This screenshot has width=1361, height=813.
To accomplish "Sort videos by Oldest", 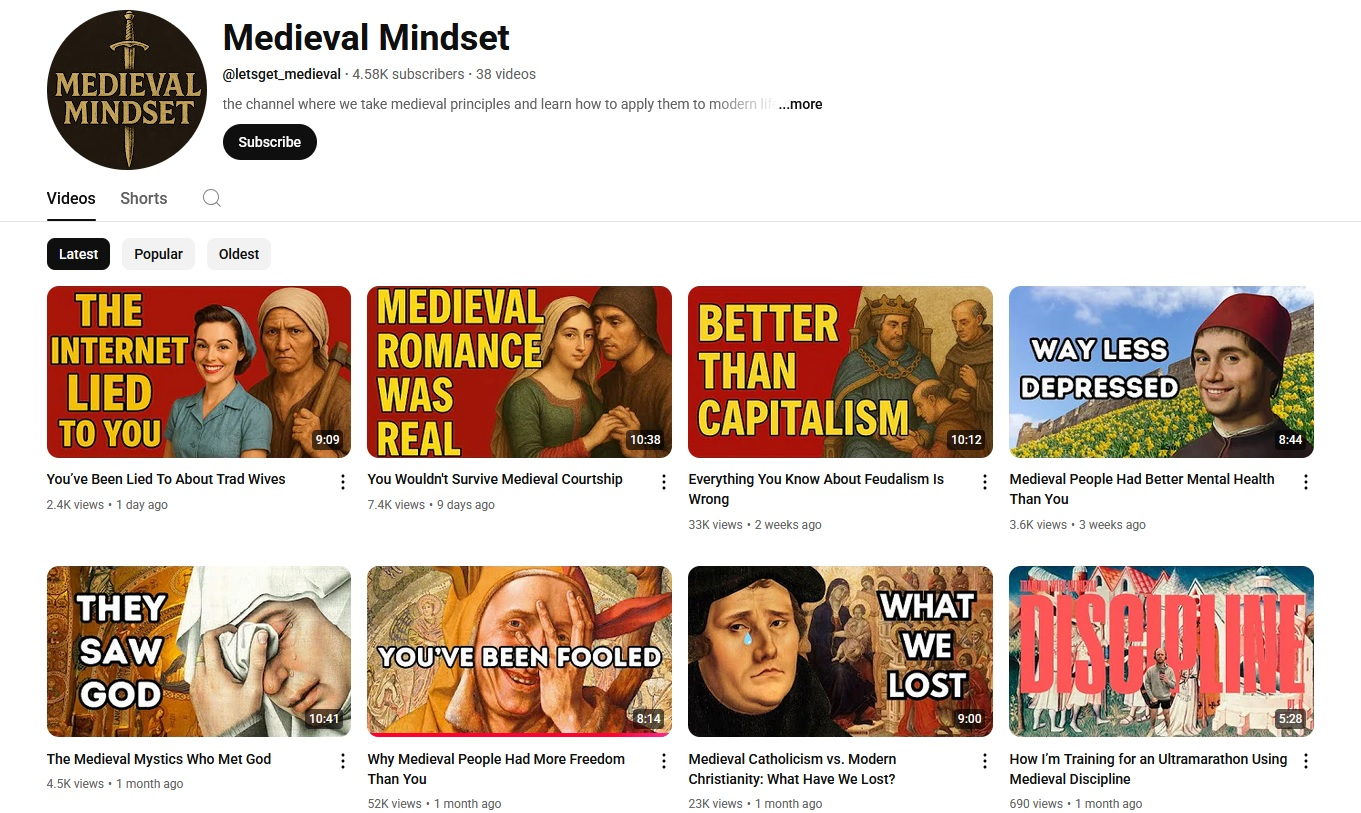I will [x=239, y=254].
